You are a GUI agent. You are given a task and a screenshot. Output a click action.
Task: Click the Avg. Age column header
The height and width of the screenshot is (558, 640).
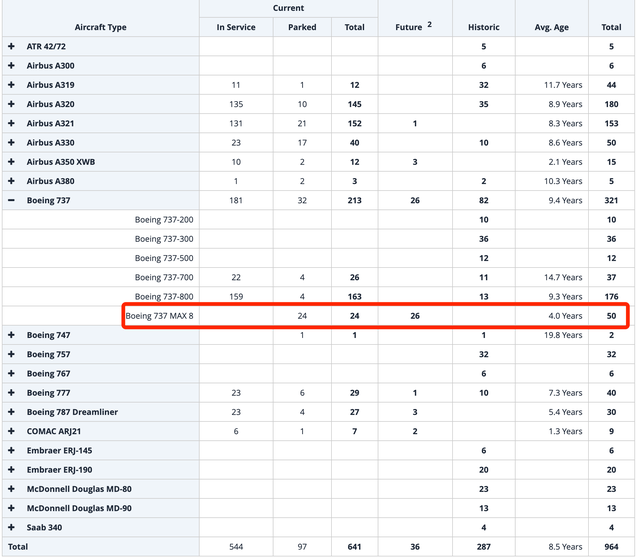(x=551, y=27)
